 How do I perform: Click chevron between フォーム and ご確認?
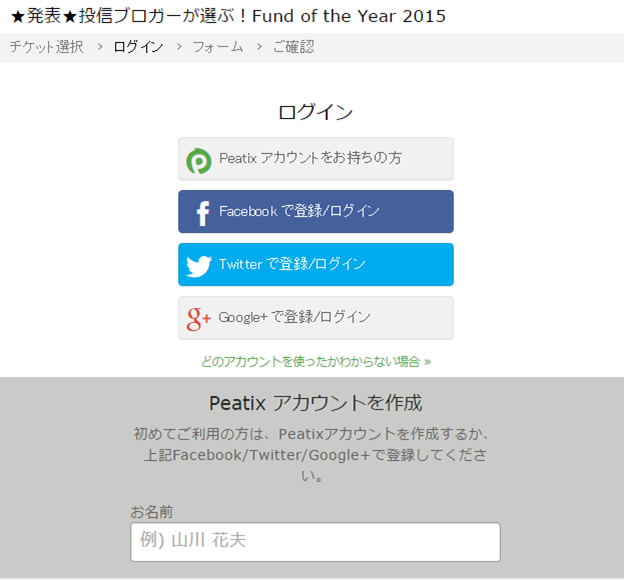point(258,47)
